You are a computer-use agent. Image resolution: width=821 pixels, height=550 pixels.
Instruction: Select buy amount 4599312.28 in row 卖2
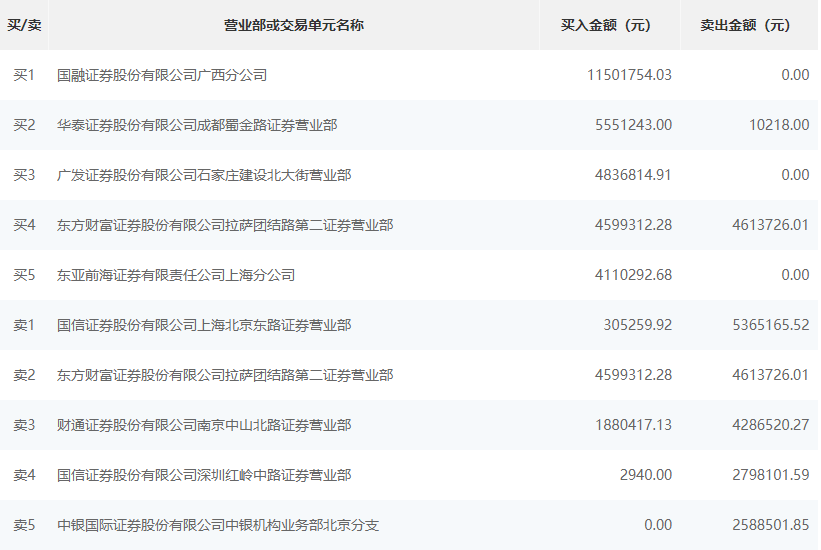[634, 375]
